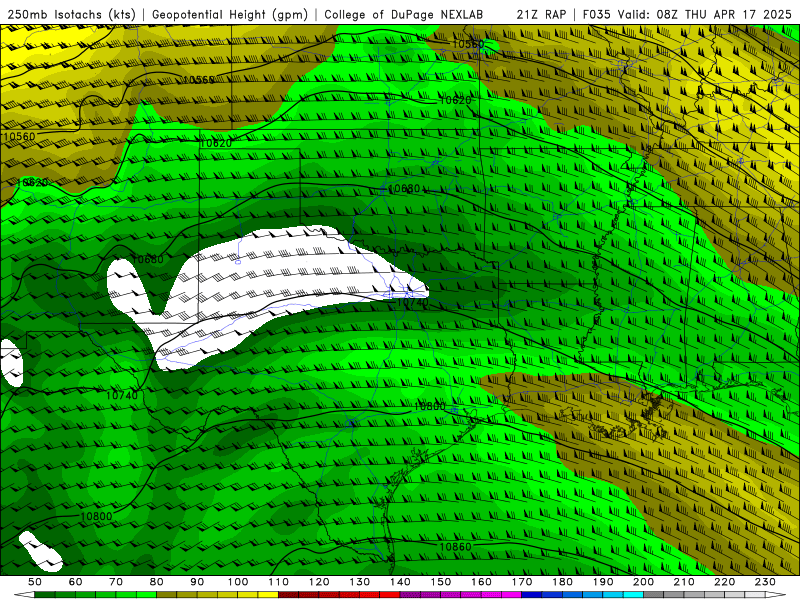Click the 10800 contour label near the Gulf coast
800x600 pixels.
coord(430,406)
